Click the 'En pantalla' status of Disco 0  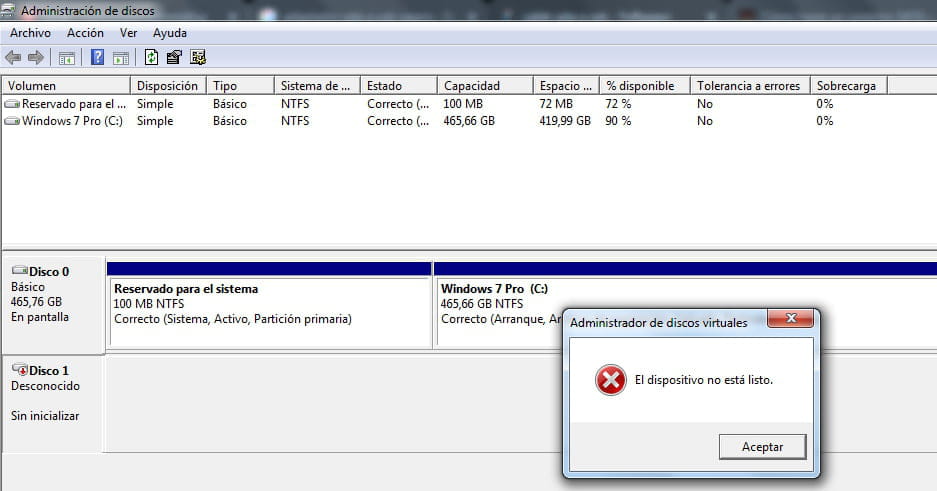[39, 317]
